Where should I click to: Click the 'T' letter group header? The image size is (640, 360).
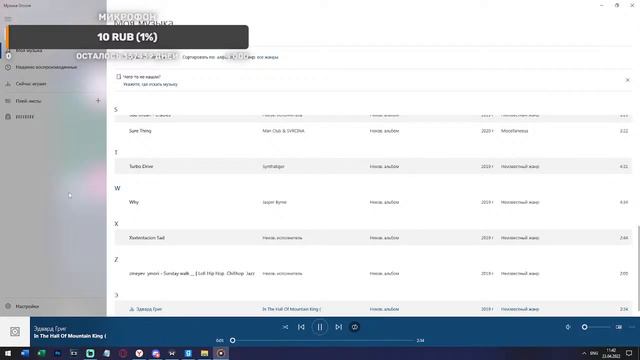[x=116, y=152]
